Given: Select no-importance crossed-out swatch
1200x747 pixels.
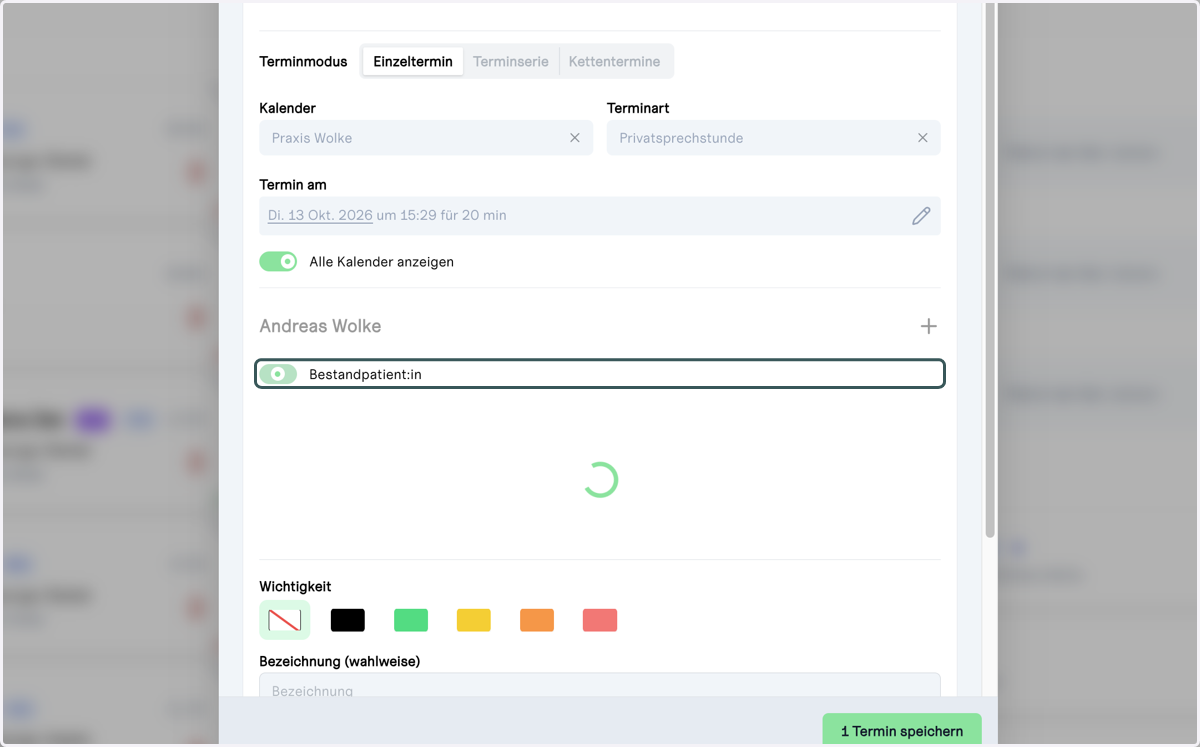Looking at the screenshot, I should [285, 620].
